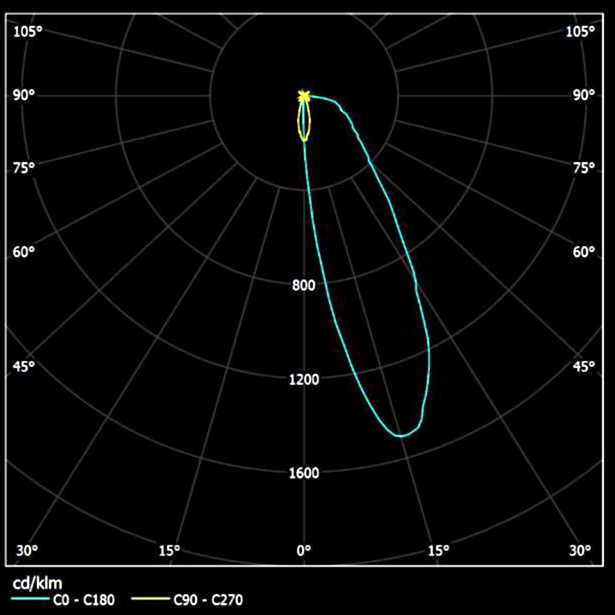Image resolution: width=615 pixels, height=615 pixels.
Task: Click the 75° label on the left edge
Action: click(24, 168)
